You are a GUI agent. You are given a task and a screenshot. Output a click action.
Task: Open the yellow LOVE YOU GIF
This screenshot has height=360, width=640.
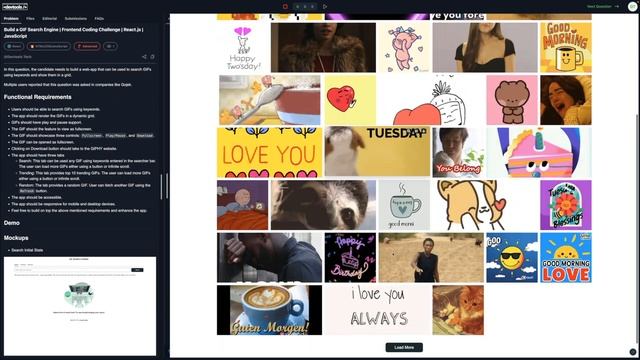click(269, 152)
